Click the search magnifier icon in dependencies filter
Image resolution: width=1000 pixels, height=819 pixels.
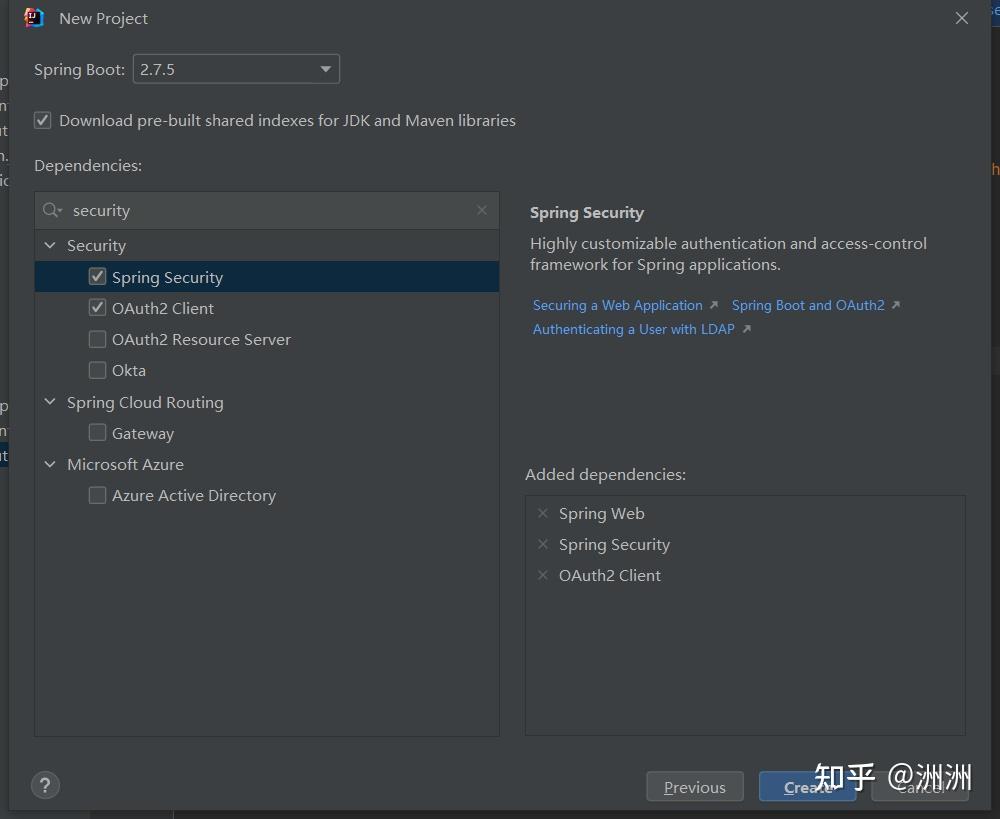click(x=52, y=210)
